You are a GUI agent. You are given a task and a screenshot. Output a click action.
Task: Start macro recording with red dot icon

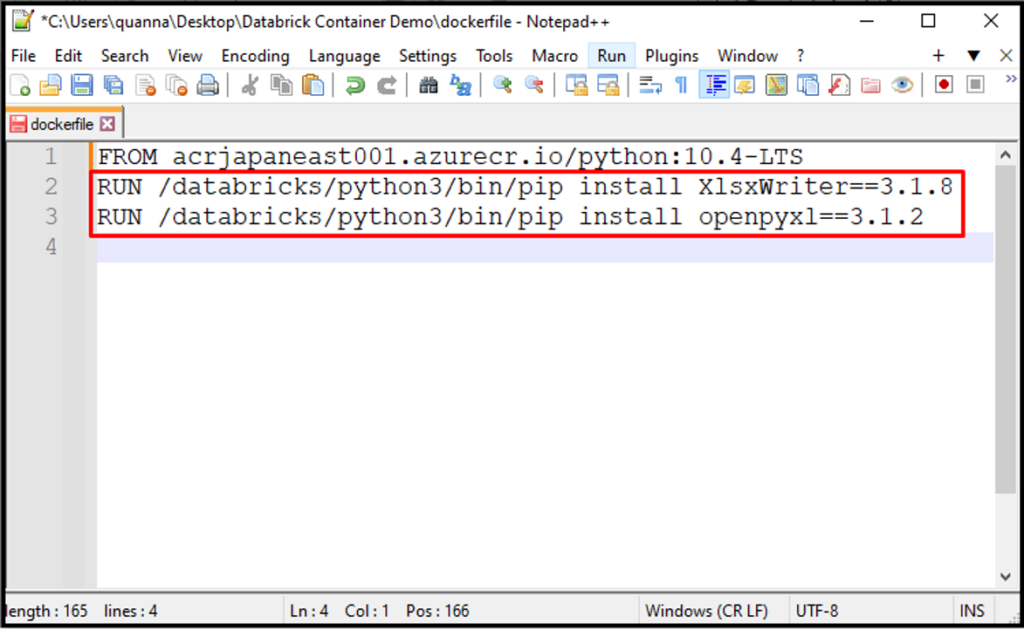coord(943,86)
